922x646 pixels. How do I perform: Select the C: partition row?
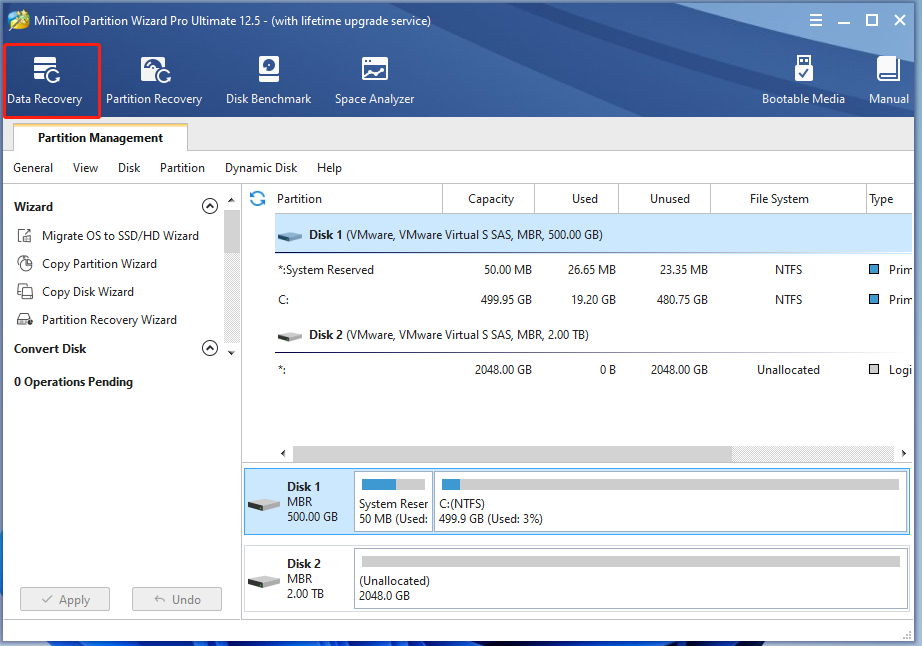pos(593,300)
